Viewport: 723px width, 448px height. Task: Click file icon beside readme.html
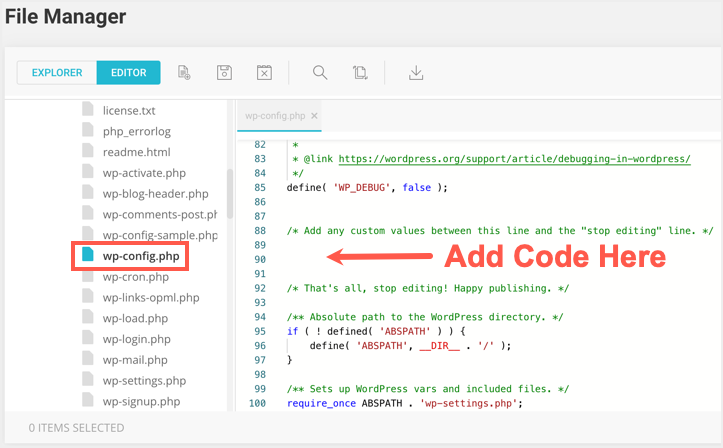(88, 151)
